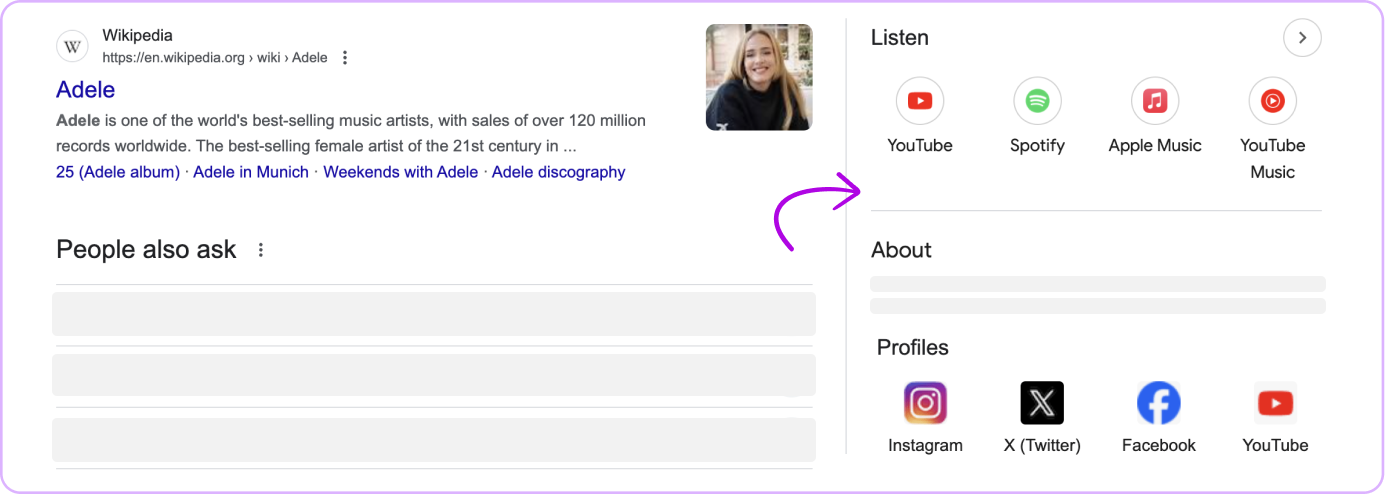Screen dimensions: 1385x494
Task: Click the Wikipedia URL breadcrumb text
Action: pos(215,57)
